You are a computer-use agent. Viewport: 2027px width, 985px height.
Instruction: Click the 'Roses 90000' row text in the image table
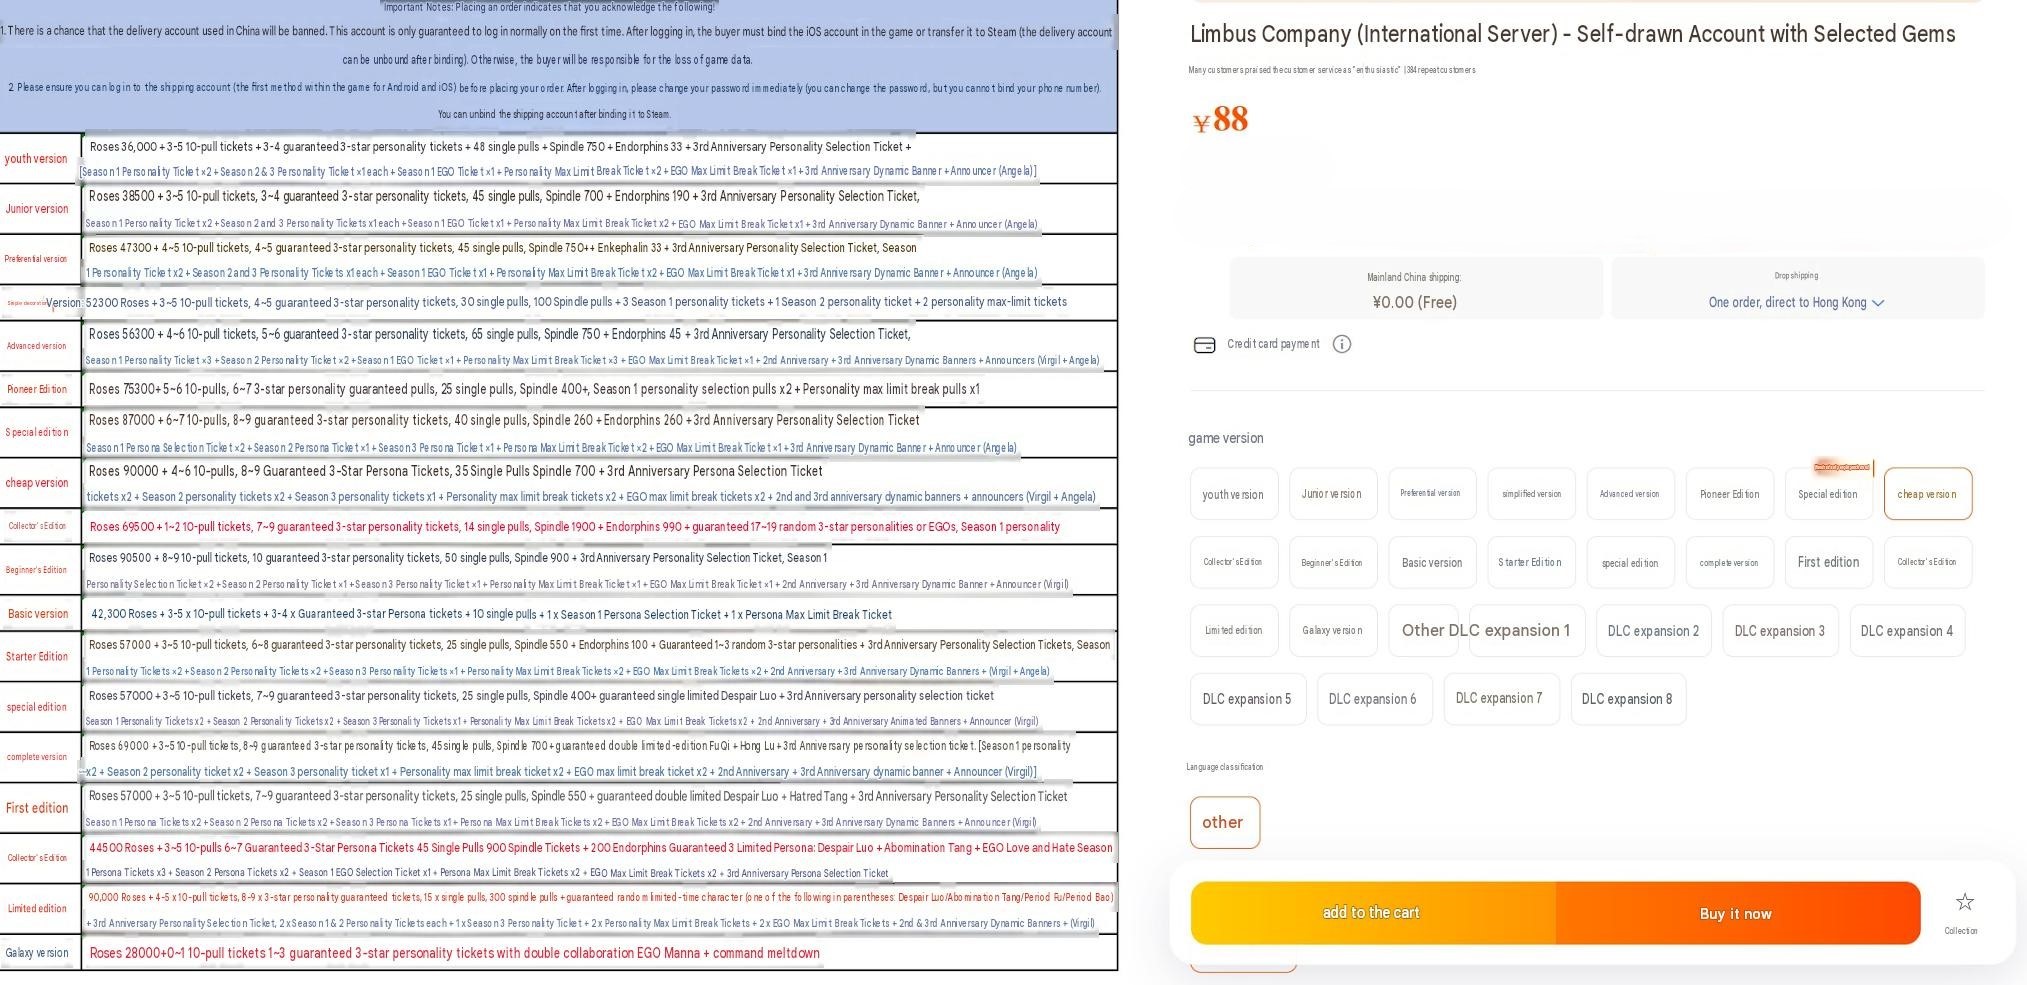click(456, 471)
